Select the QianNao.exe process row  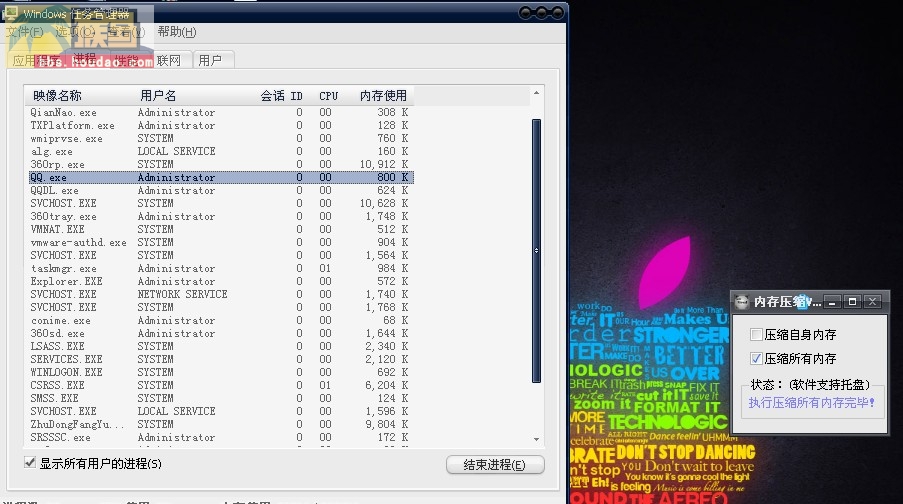(x=221, y=112)
